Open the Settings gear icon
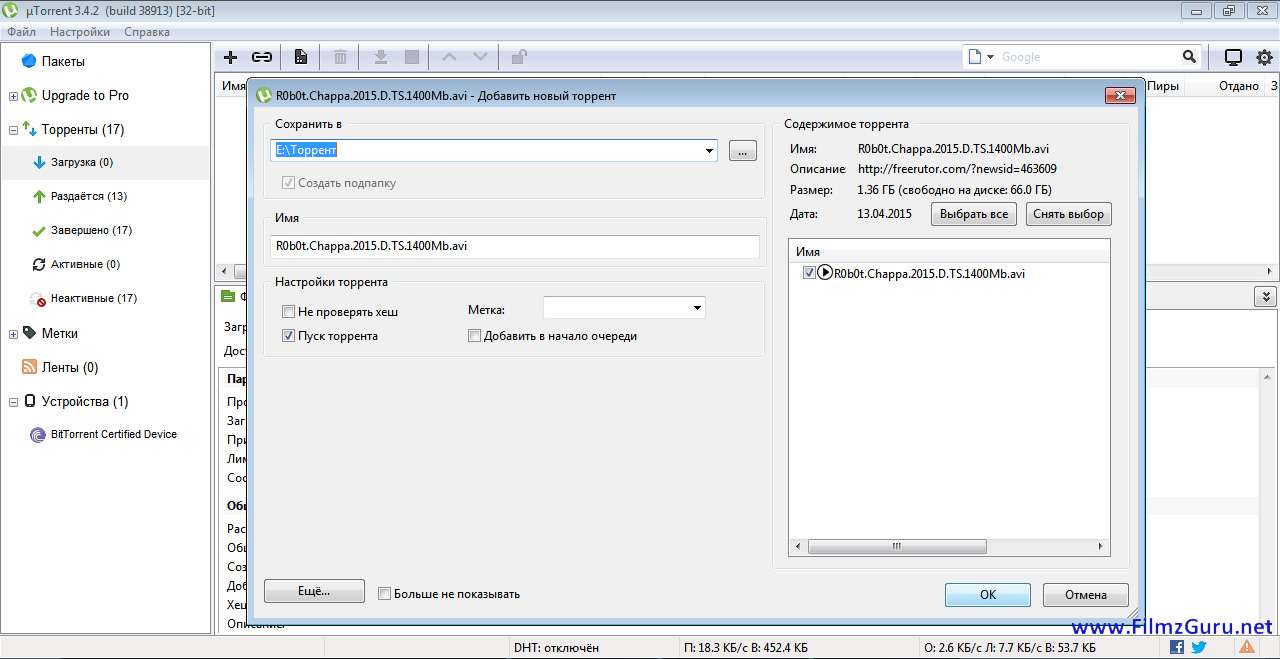This screenshot has width=1280, height=659. (1264, 57)
